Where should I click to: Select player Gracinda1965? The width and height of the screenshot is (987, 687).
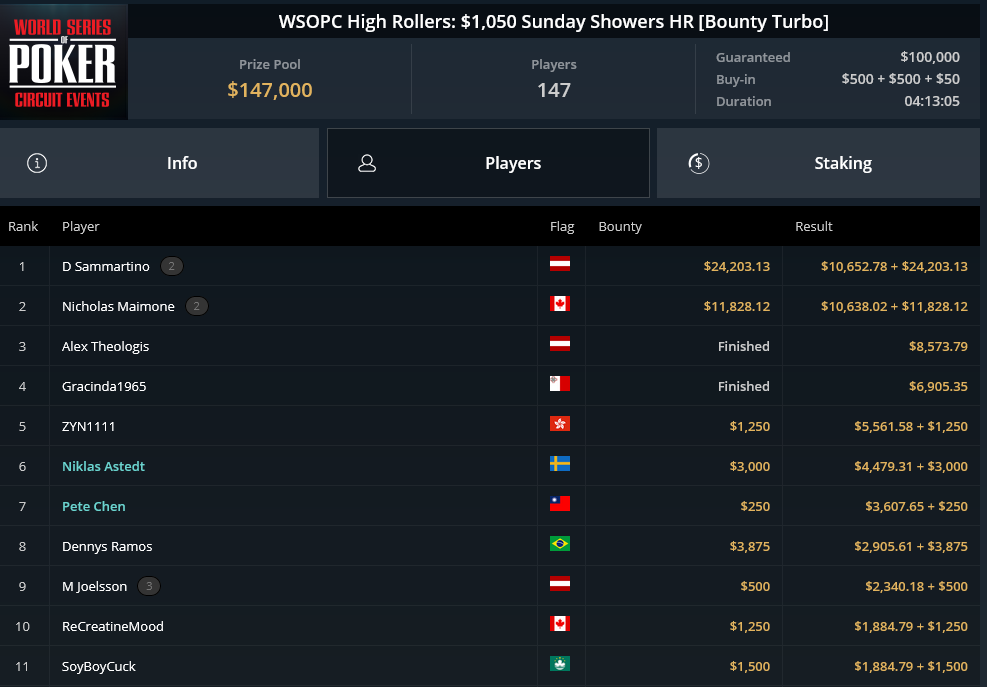coord(104,387)
